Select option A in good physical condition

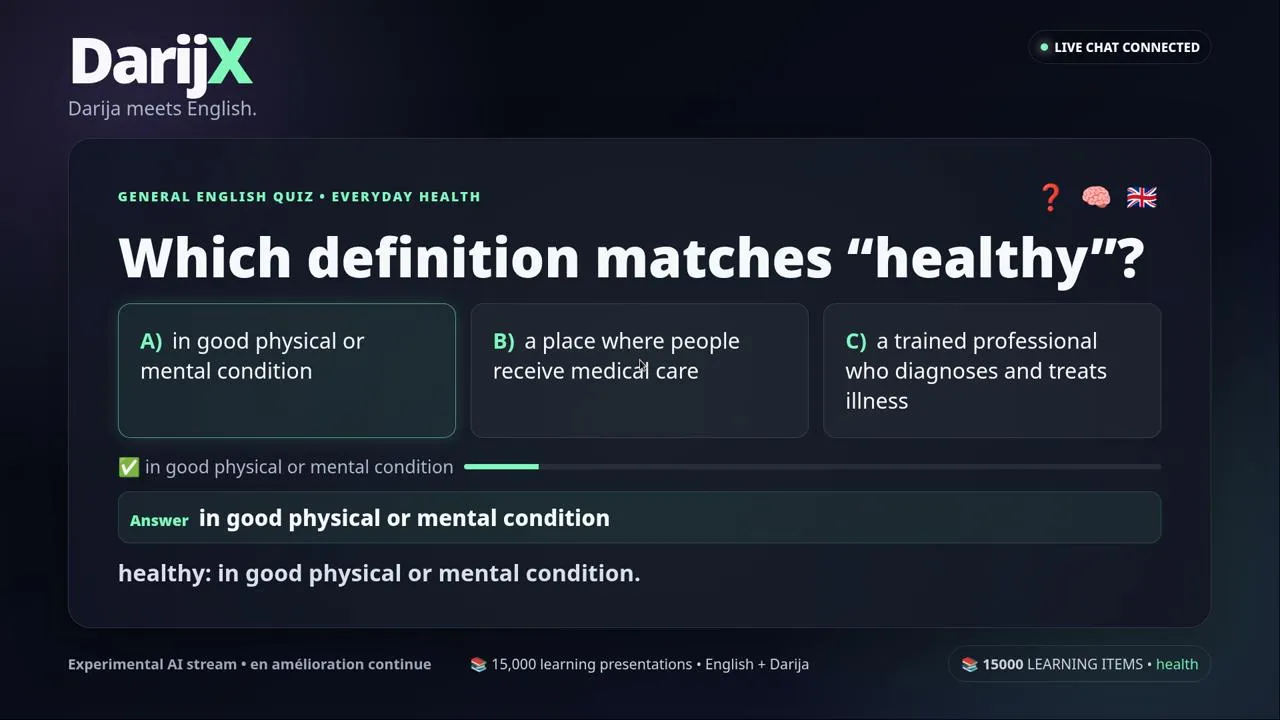point(287,370)
